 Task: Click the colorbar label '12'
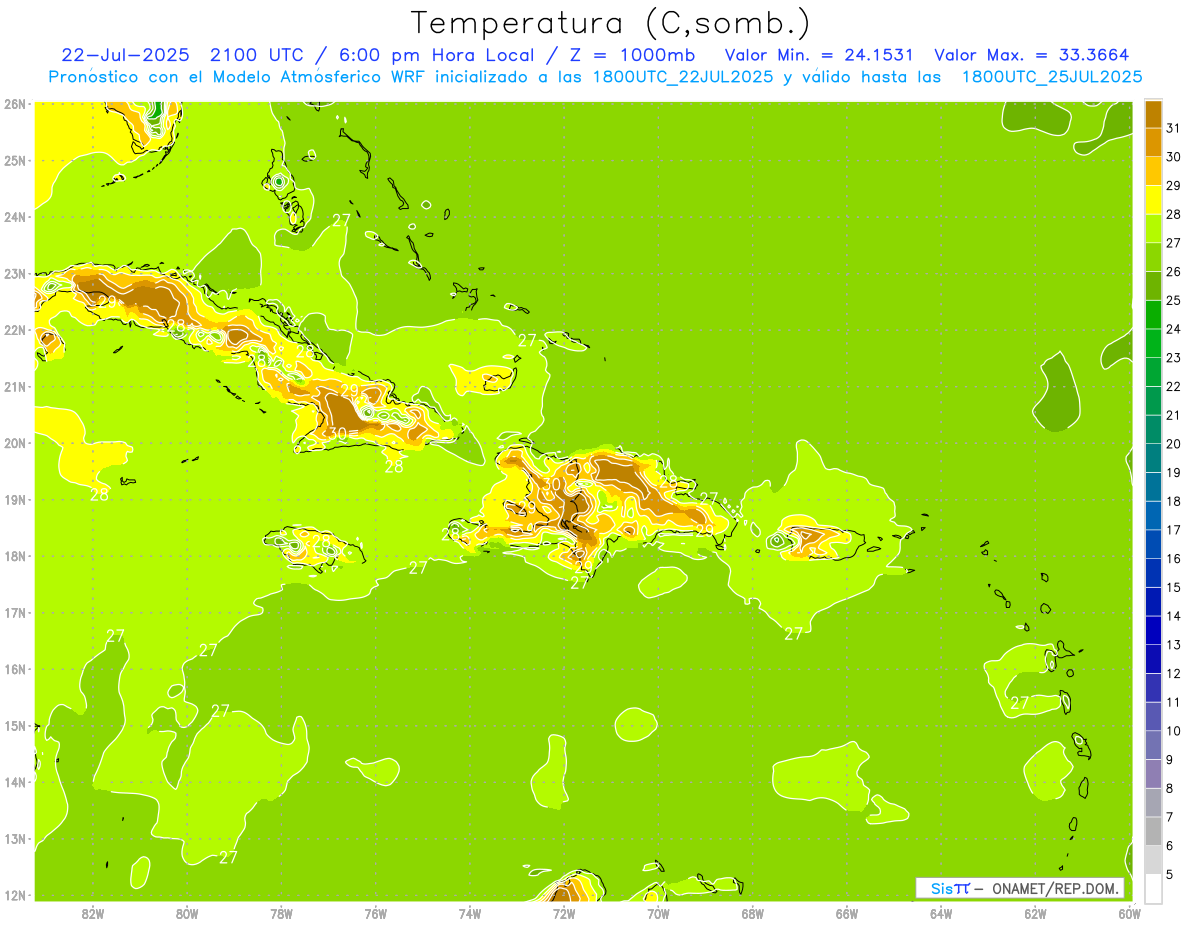click(1173, 673)
